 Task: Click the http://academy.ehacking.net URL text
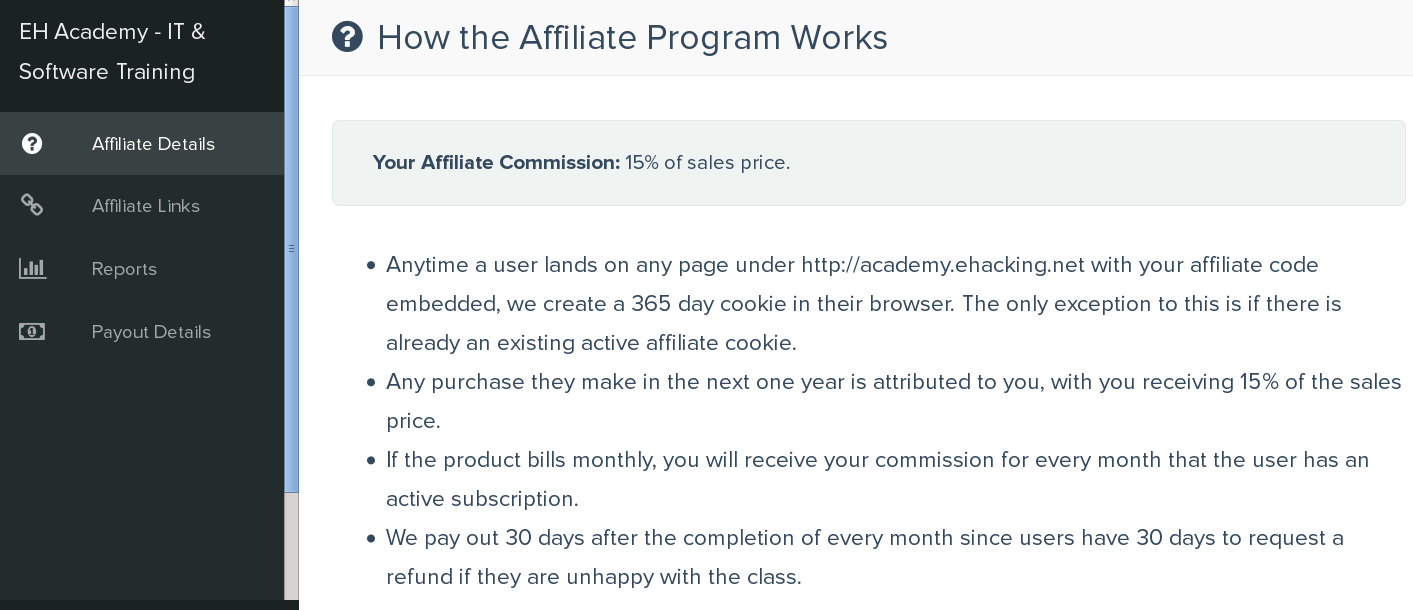point(942,265)
